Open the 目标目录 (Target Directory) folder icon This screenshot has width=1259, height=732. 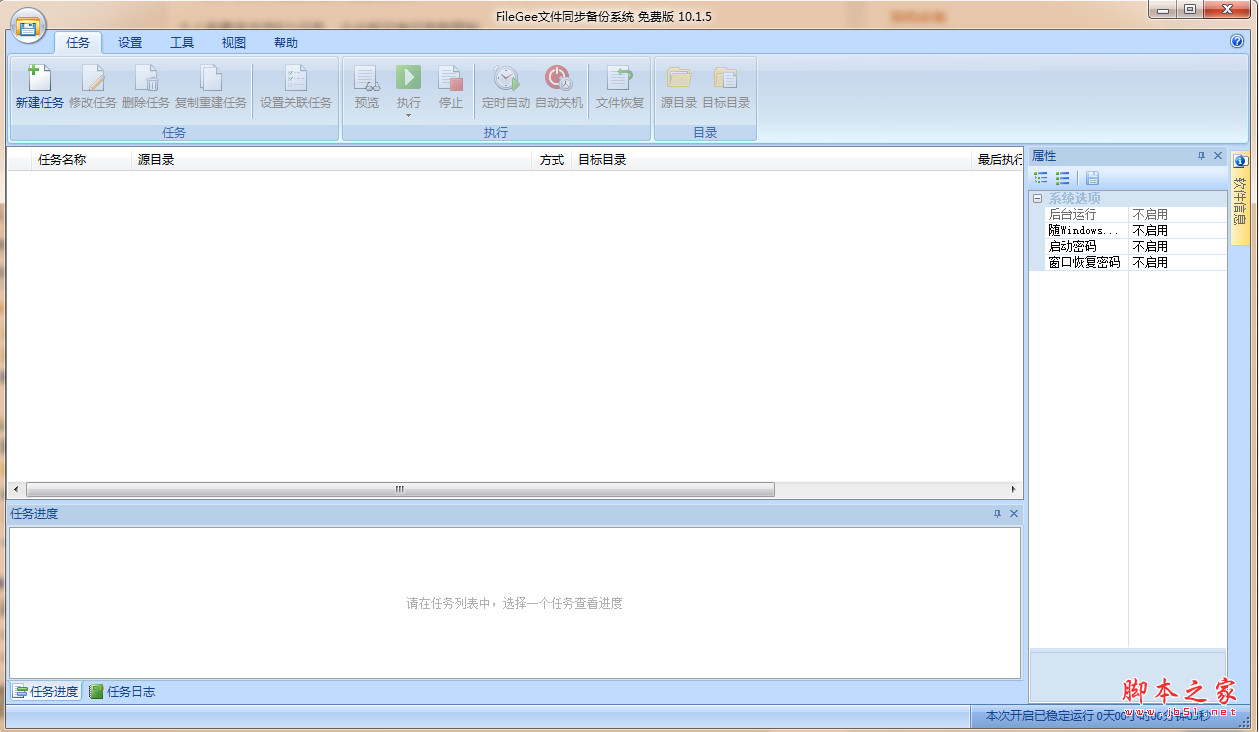coord(726,79)
